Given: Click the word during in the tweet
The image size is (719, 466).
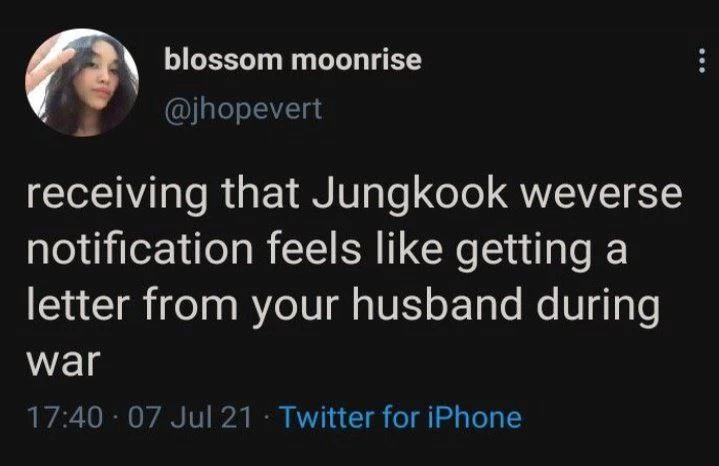Looking at the screenshot, I should 598,307.
